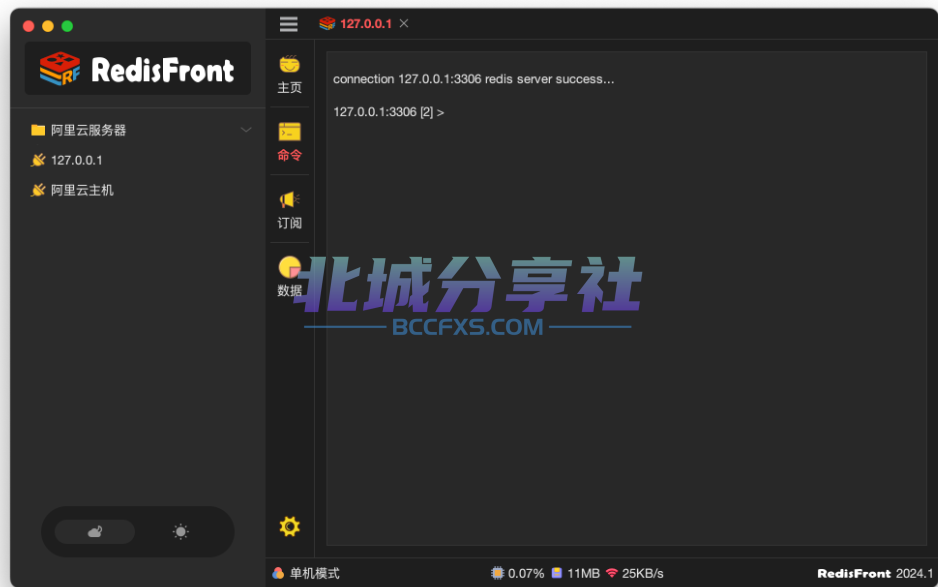Open the hamburger menu icon
Image resolution: width=938 pixels, height=587 pixels.
point(288,24)
